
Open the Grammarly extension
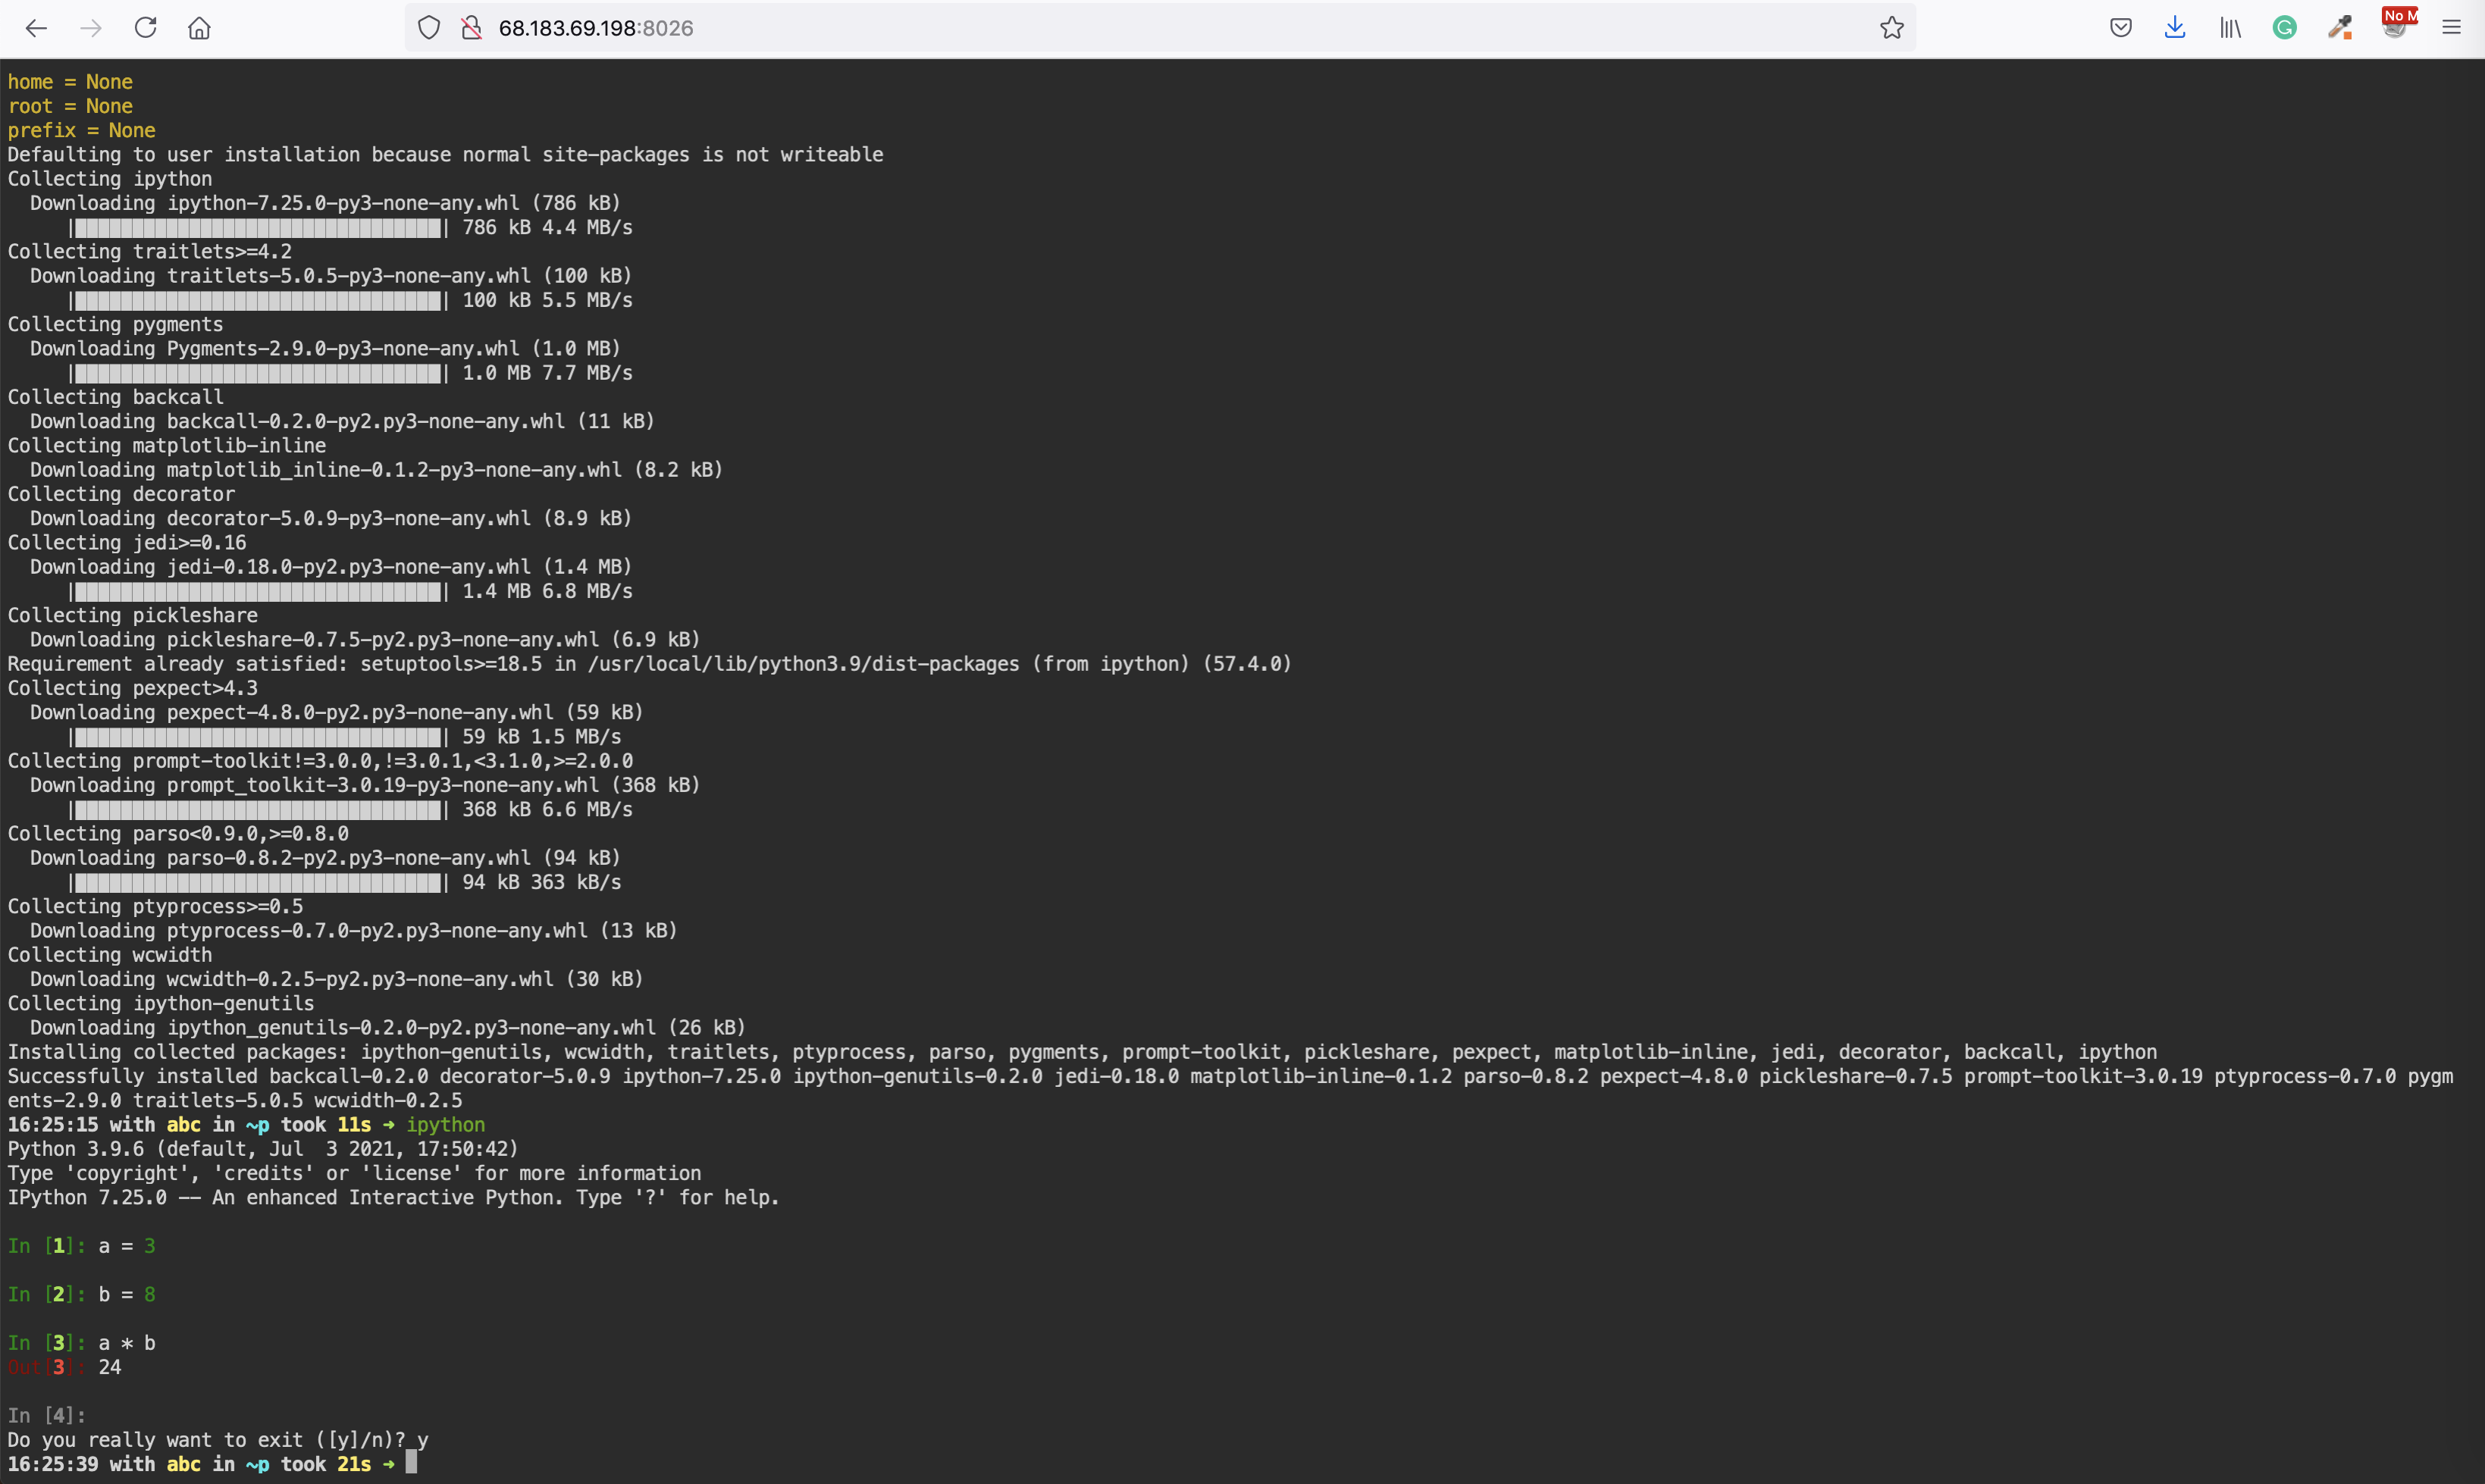[2284, 28]
